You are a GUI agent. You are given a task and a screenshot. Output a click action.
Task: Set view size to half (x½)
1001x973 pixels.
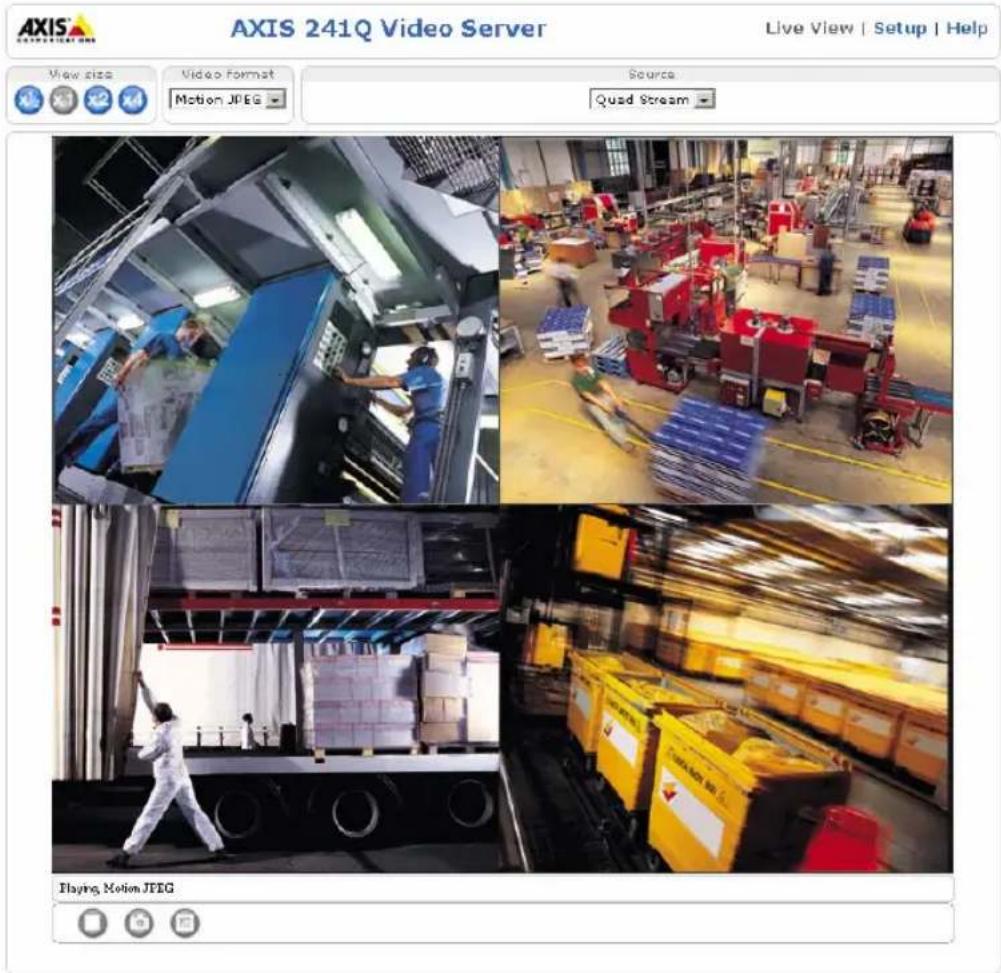coord(29,100)
